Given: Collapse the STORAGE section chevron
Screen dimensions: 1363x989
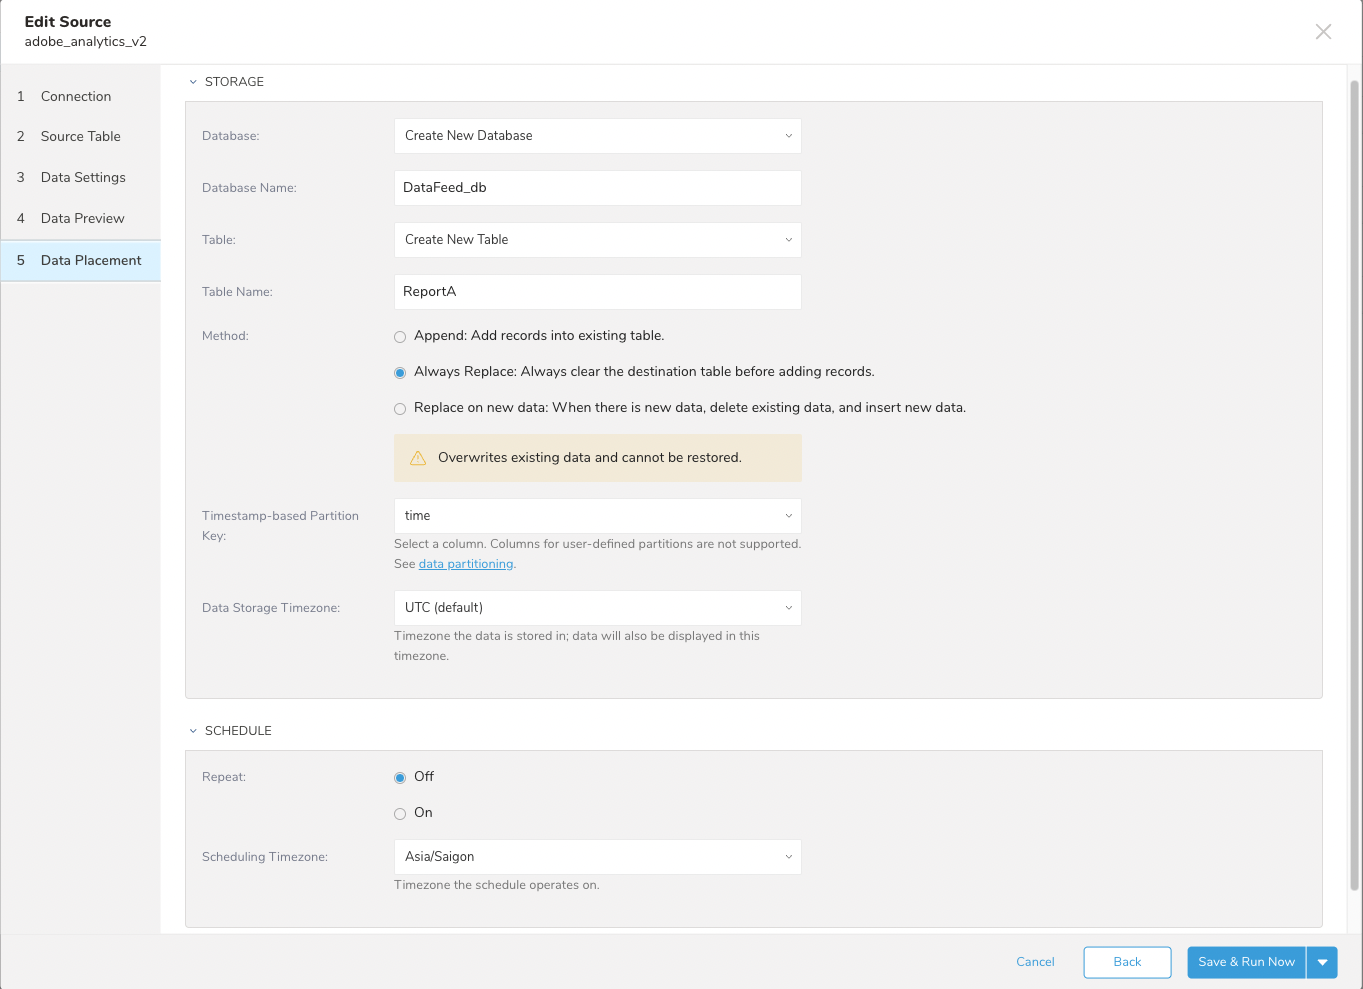Looking at the screenshot, I should (x=193, y=82).
